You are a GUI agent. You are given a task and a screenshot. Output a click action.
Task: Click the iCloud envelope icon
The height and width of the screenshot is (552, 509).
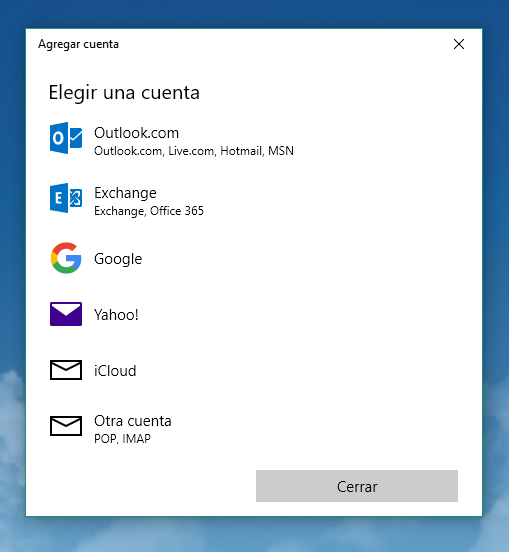(66, 370)
